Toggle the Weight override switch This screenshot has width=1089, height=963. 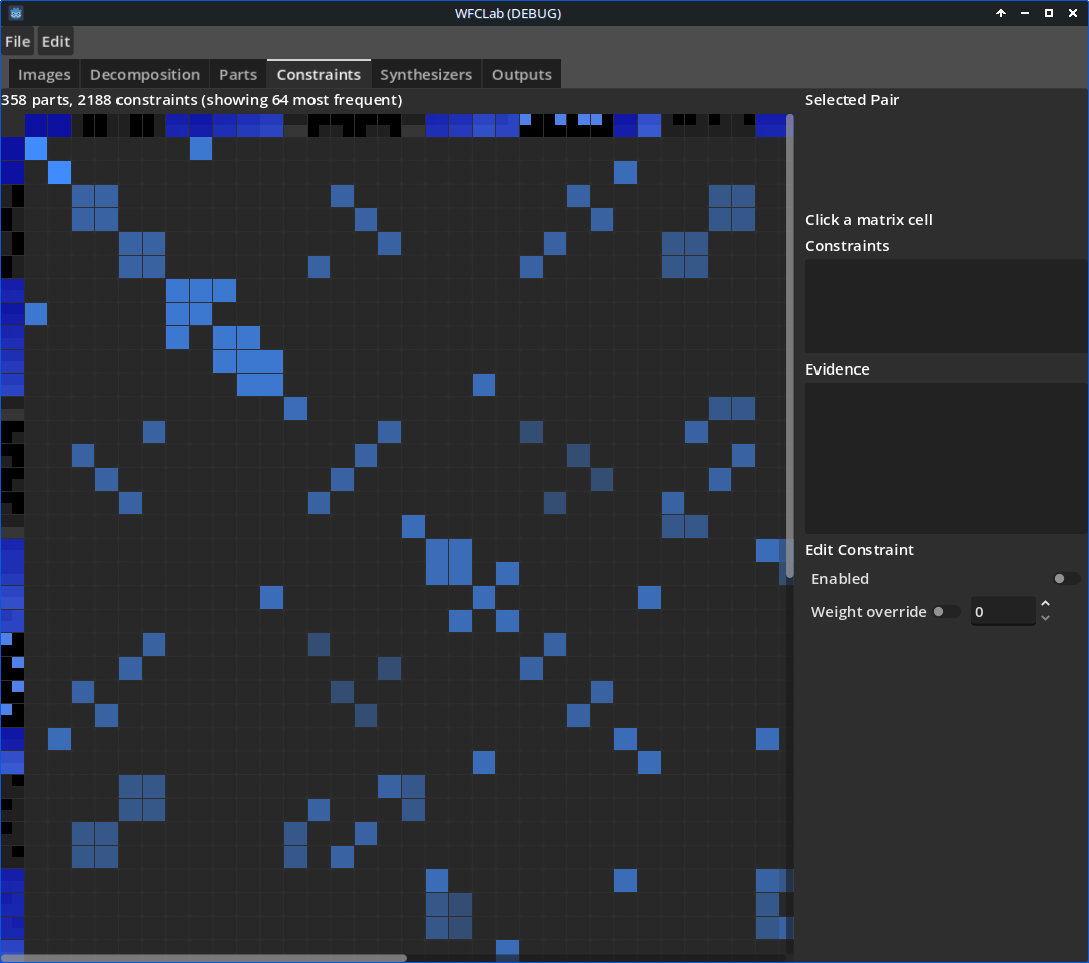(x=946, y=612)
